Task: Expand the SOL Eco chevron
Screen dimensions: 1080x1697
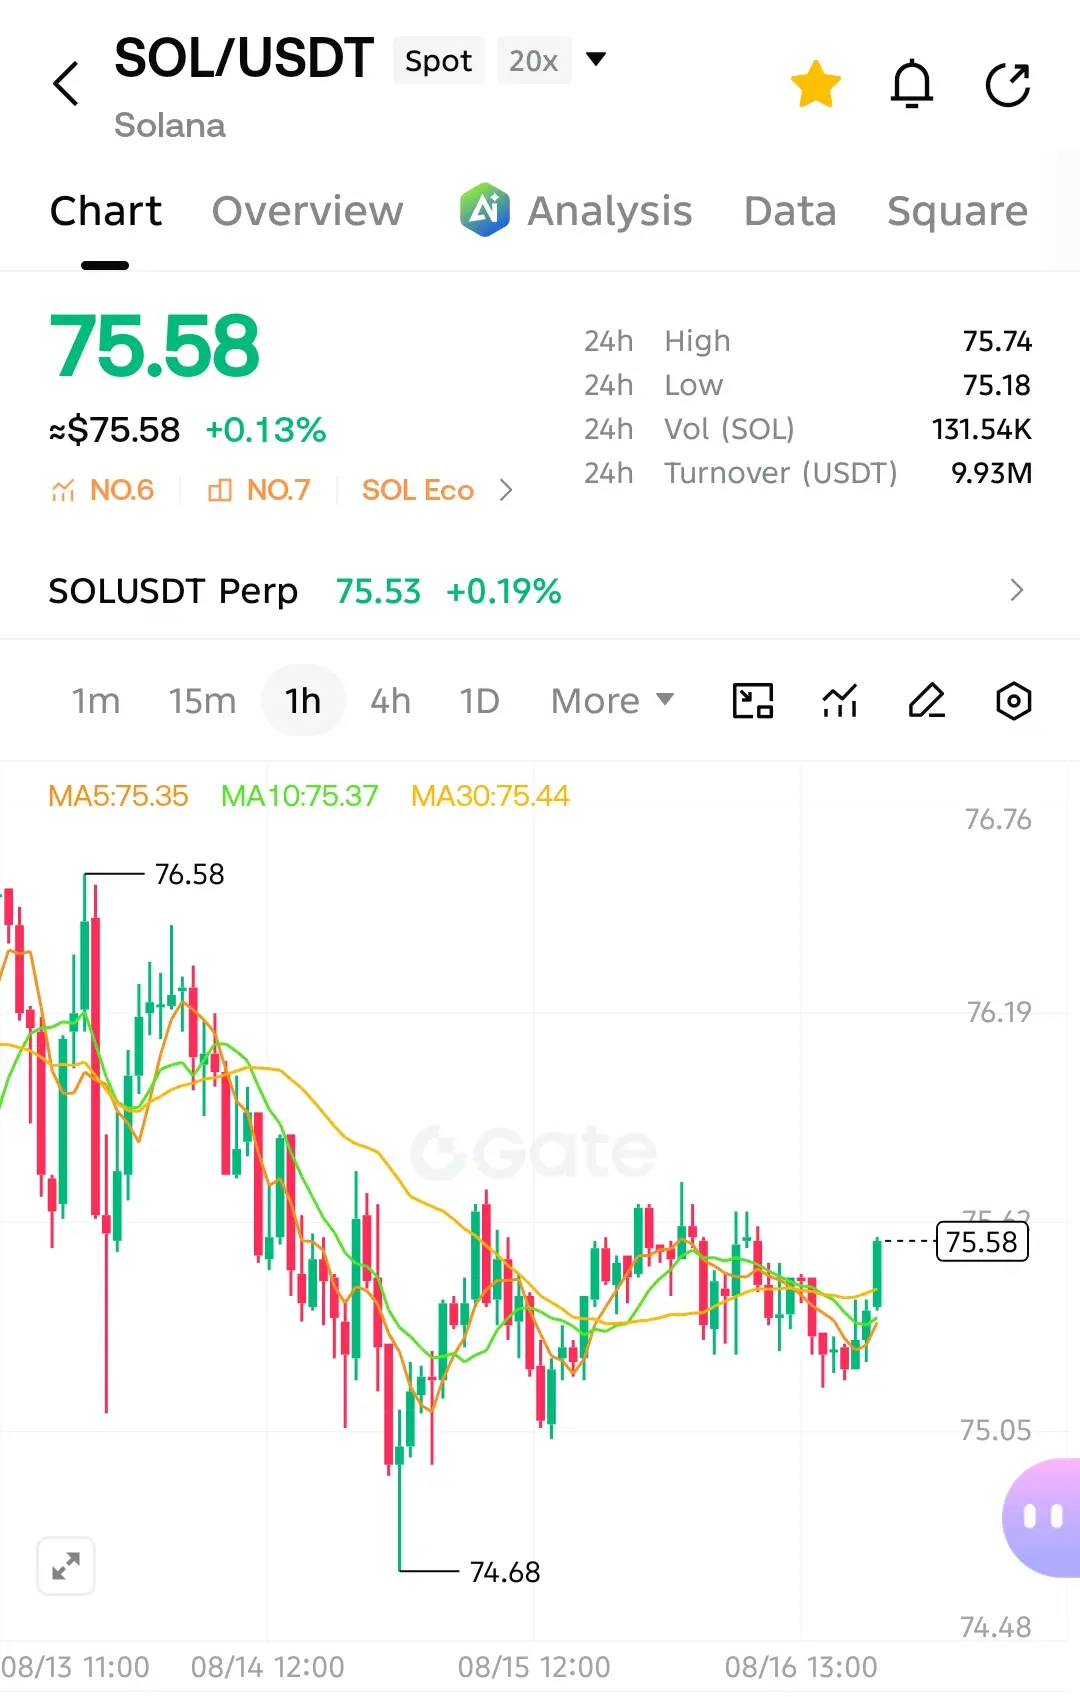Action: coord(506,490)
